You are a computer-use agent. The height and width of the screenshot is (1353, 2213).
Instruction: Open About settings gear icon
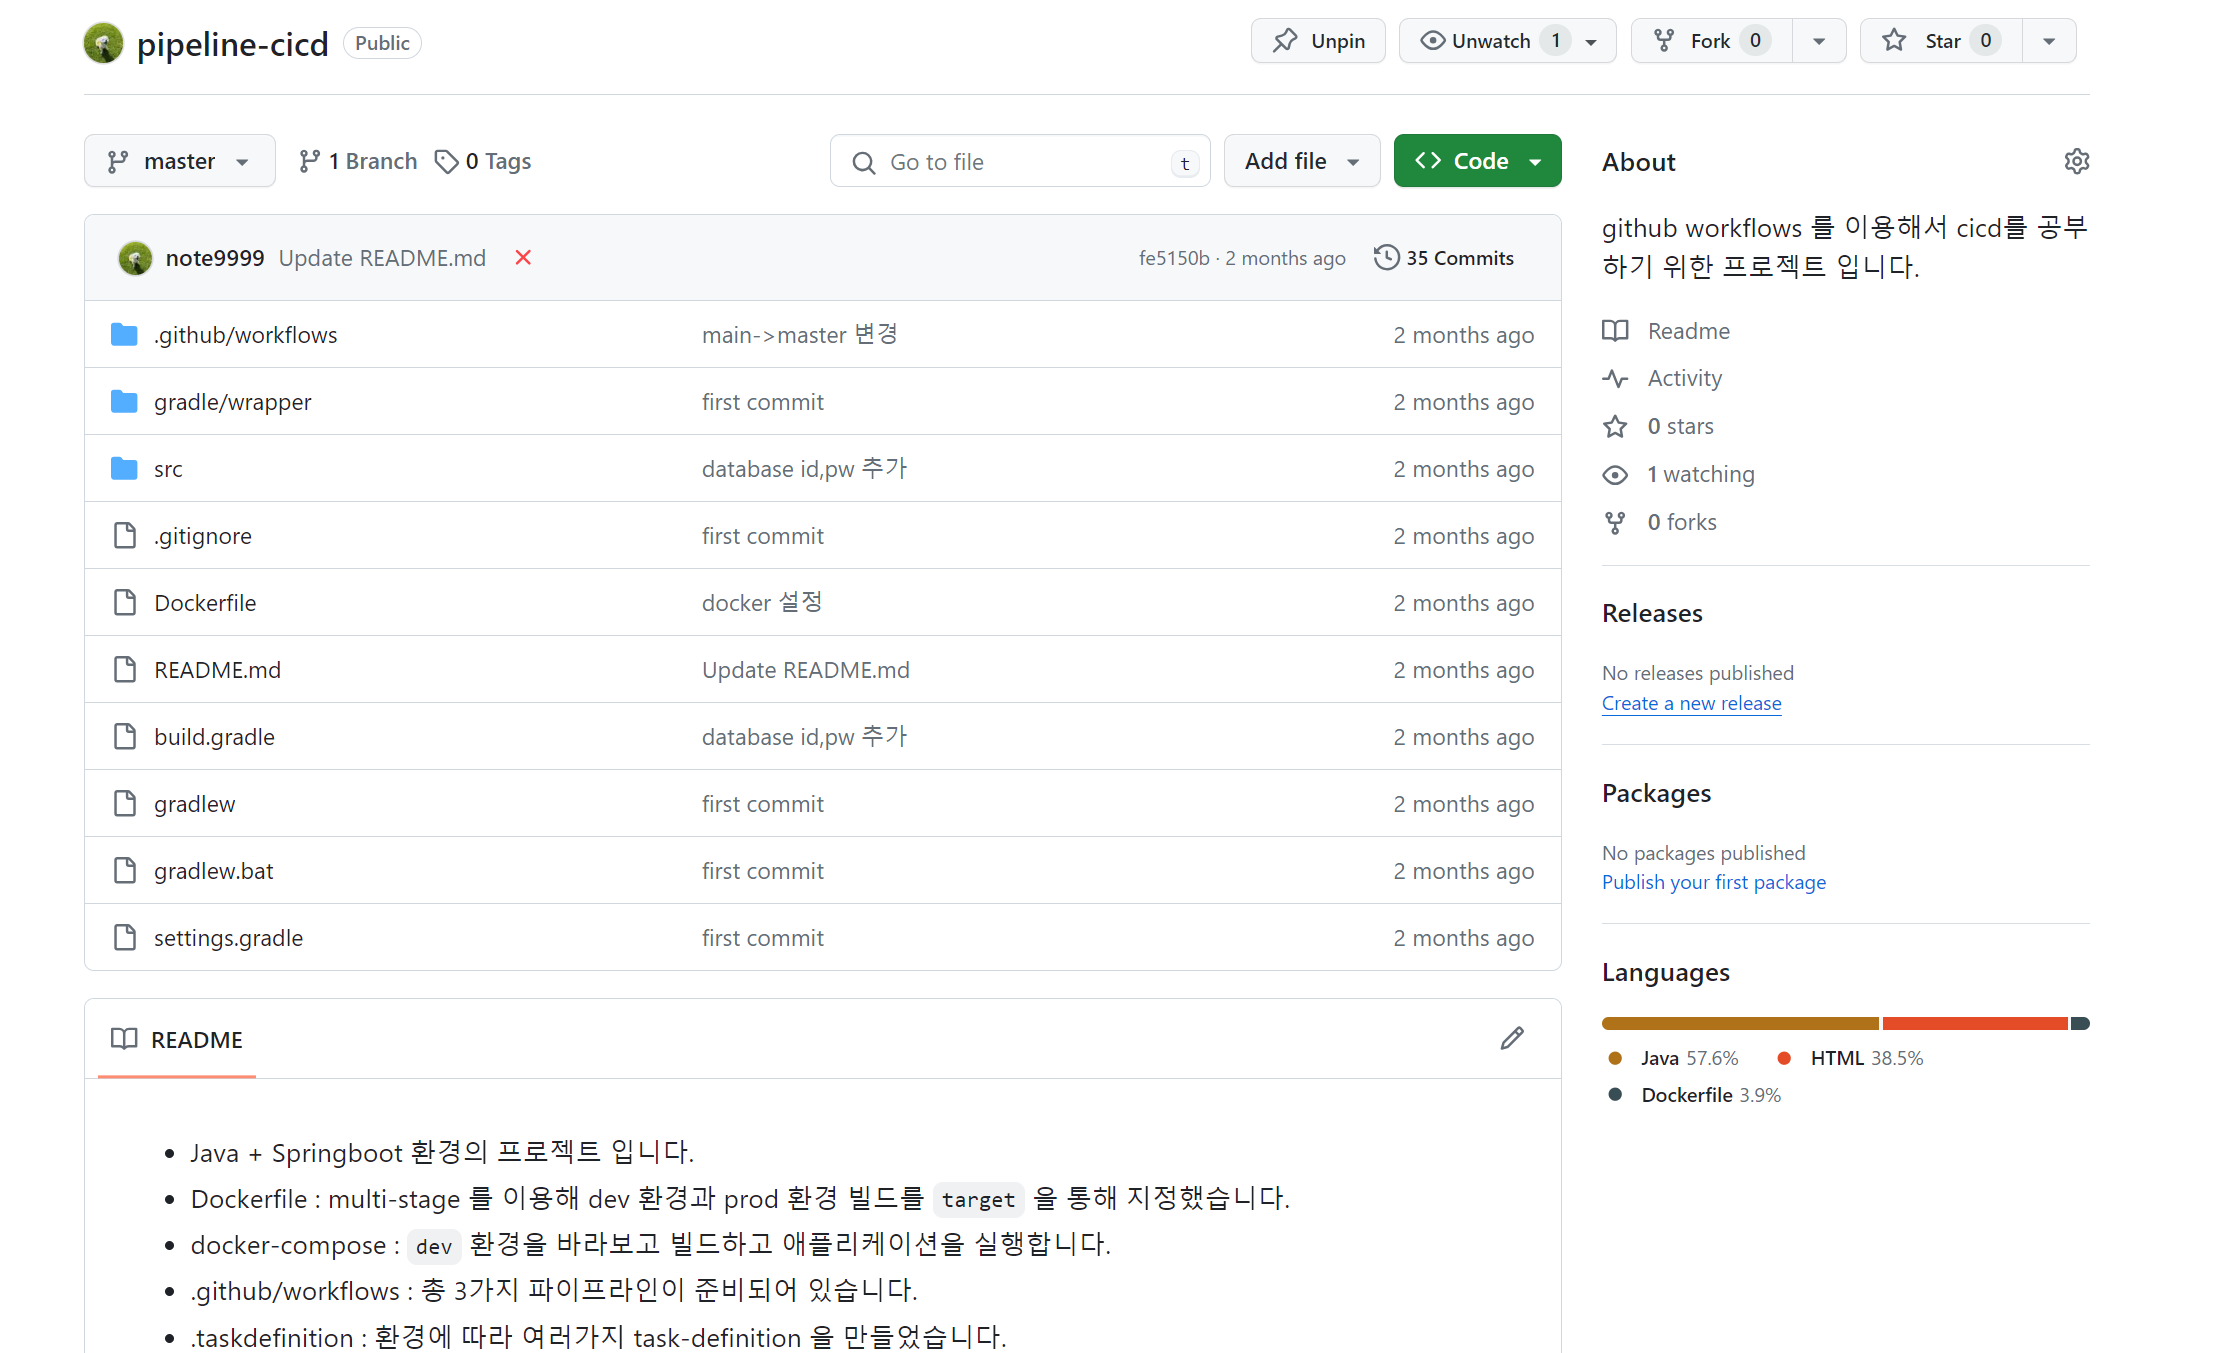(2076, 162)
